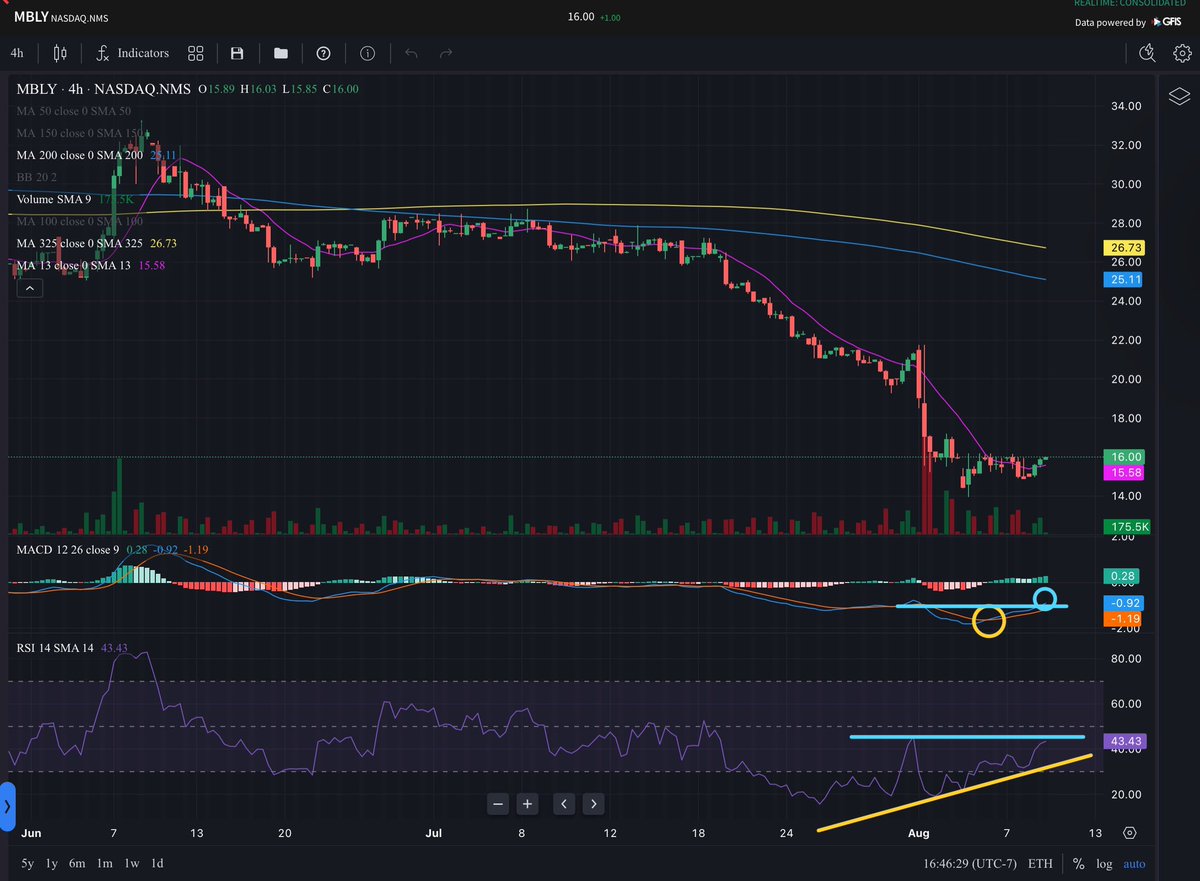Click the 15.58 magenta MA label
This screenshot has width=1200, height=881.
tap(1125, 472)
